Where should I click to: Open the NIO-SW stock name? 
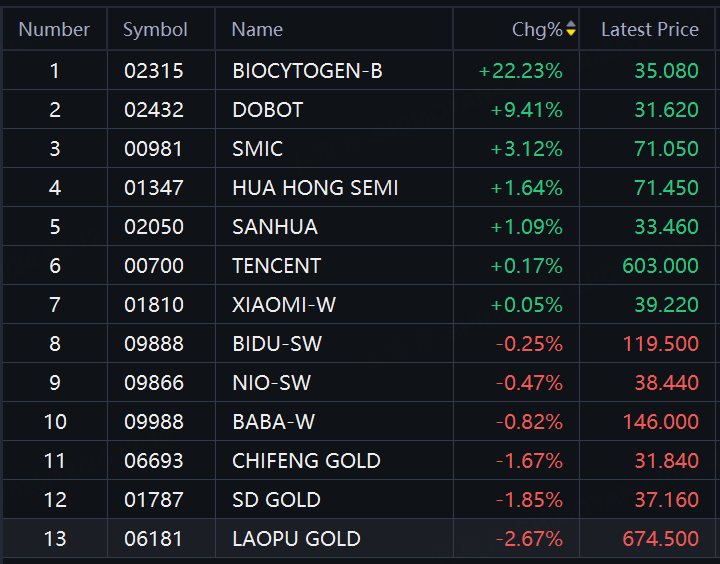coord(271,383)
